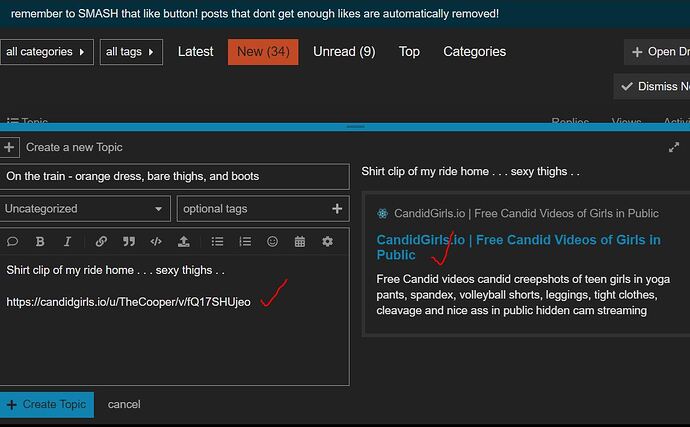Switch to the Latest tab

[x=195, y=52]
